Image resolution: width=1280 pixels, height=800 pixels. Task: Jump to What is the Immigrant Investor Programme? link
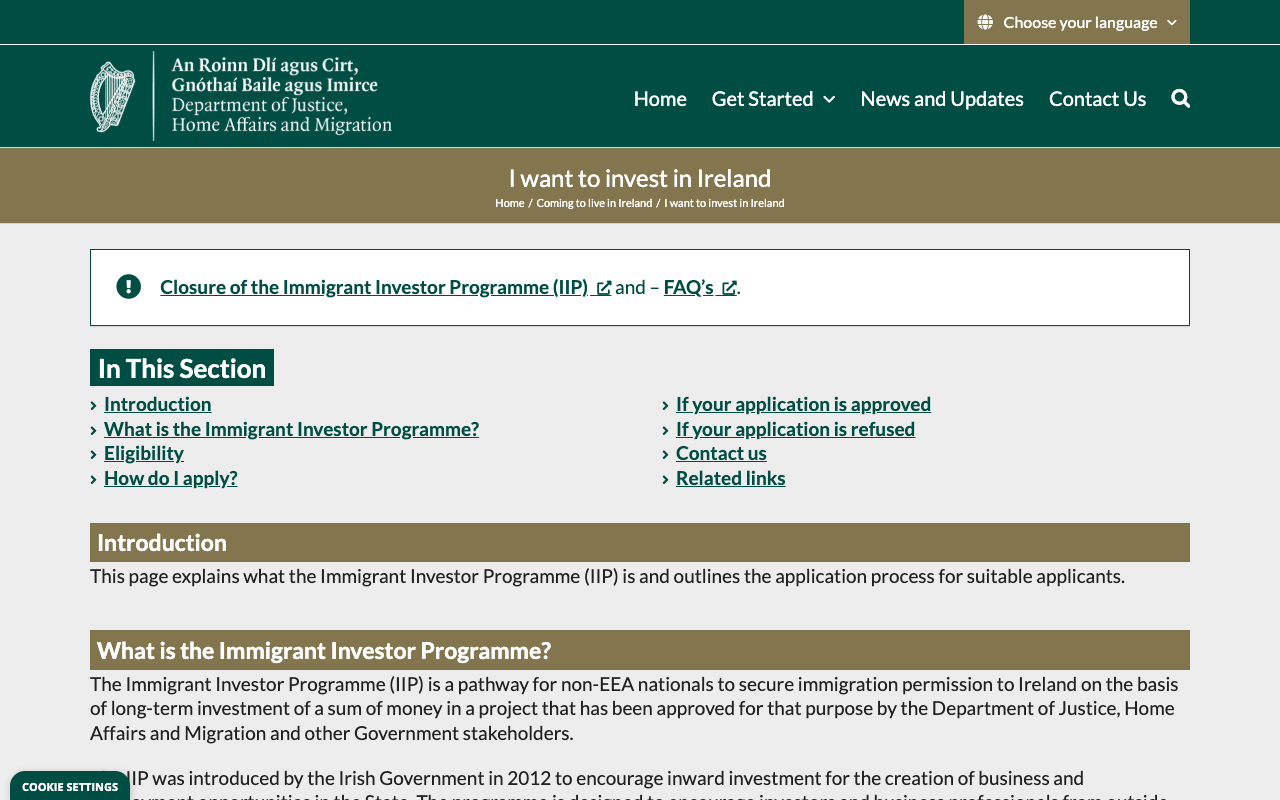click(x=291, y=429)
